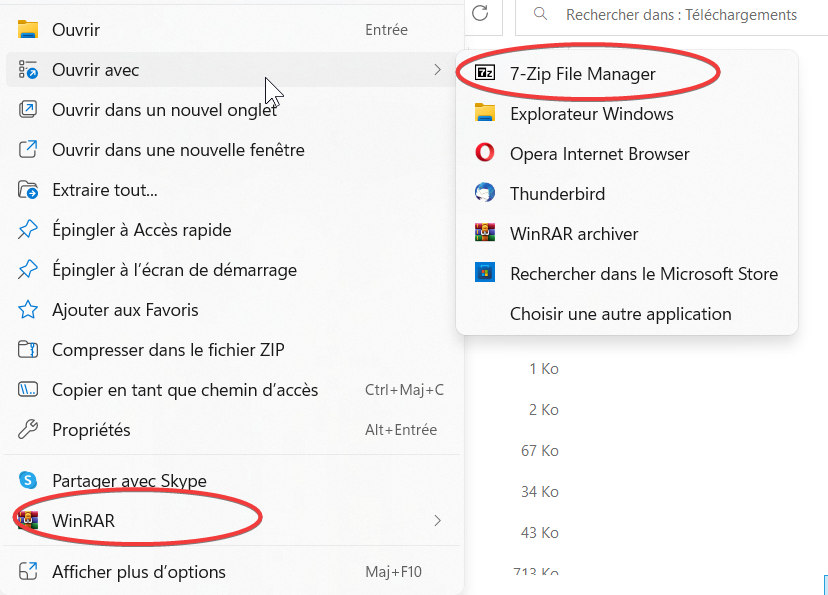Image resolution: width=828 pixels, height=595 pixels.
Task: Click the extract folder icon beside Extraire tout
Action: coord(27,190)
